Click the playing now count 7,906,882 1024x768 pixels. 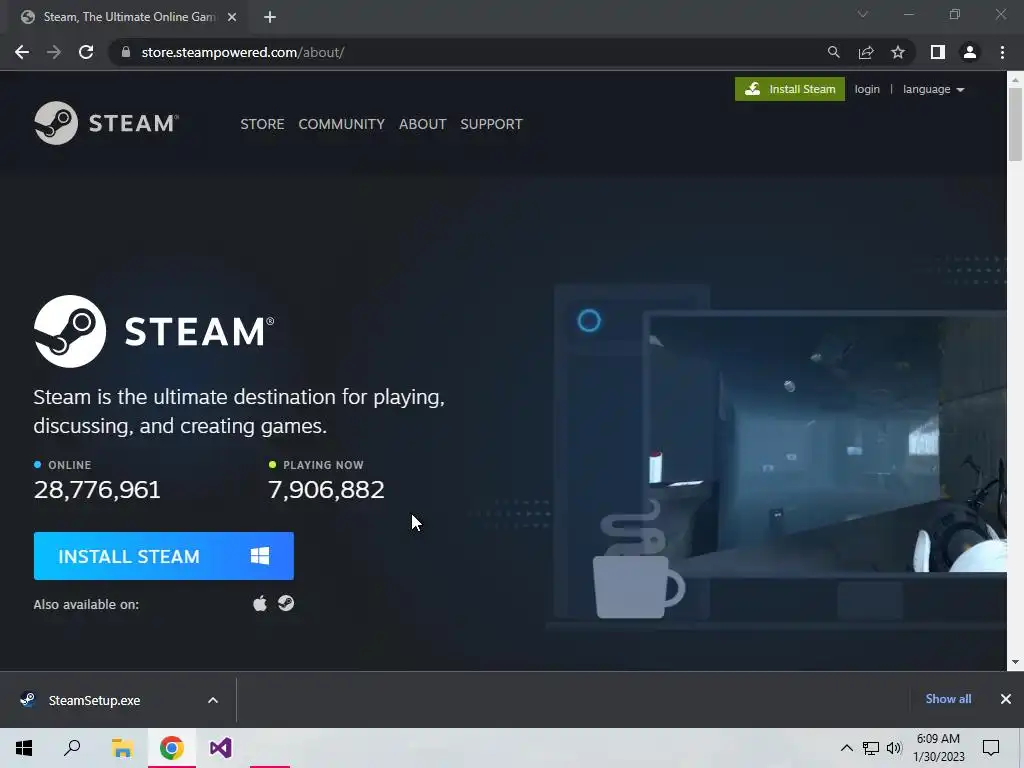[327, 490]
